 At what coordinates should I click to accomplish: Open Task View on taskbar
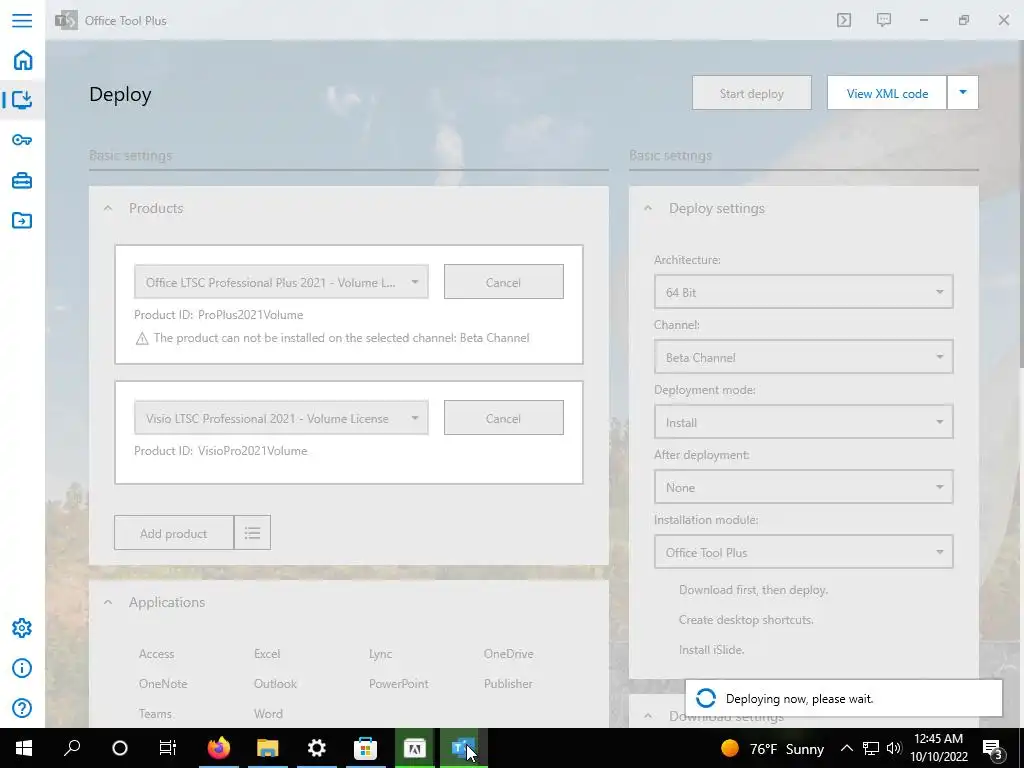[x=168, y=748]
